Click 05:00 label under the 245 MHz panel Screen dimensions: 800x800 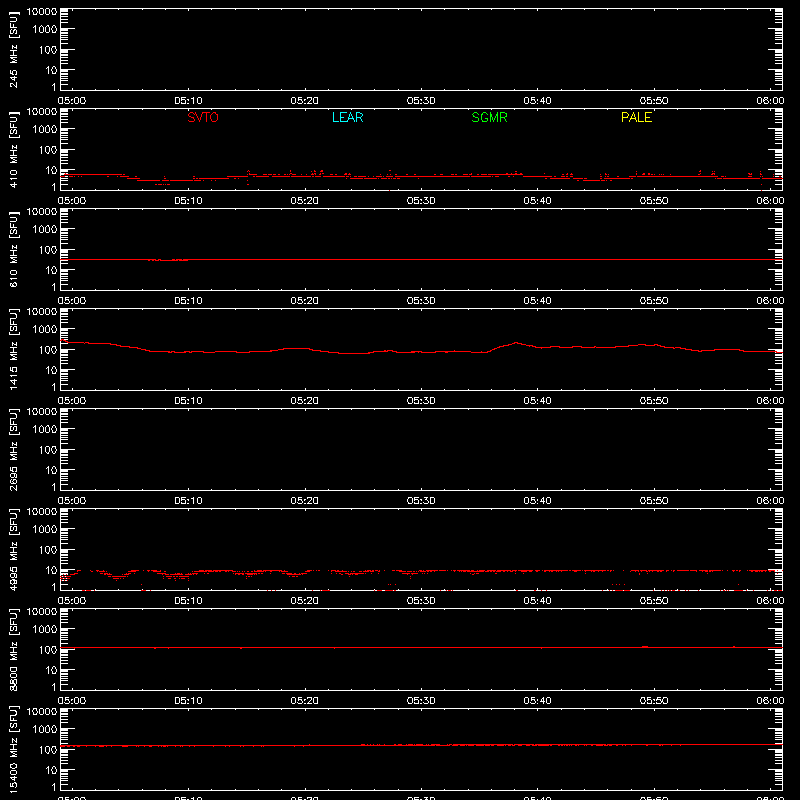pyautogui.click(x=72, y=101)
